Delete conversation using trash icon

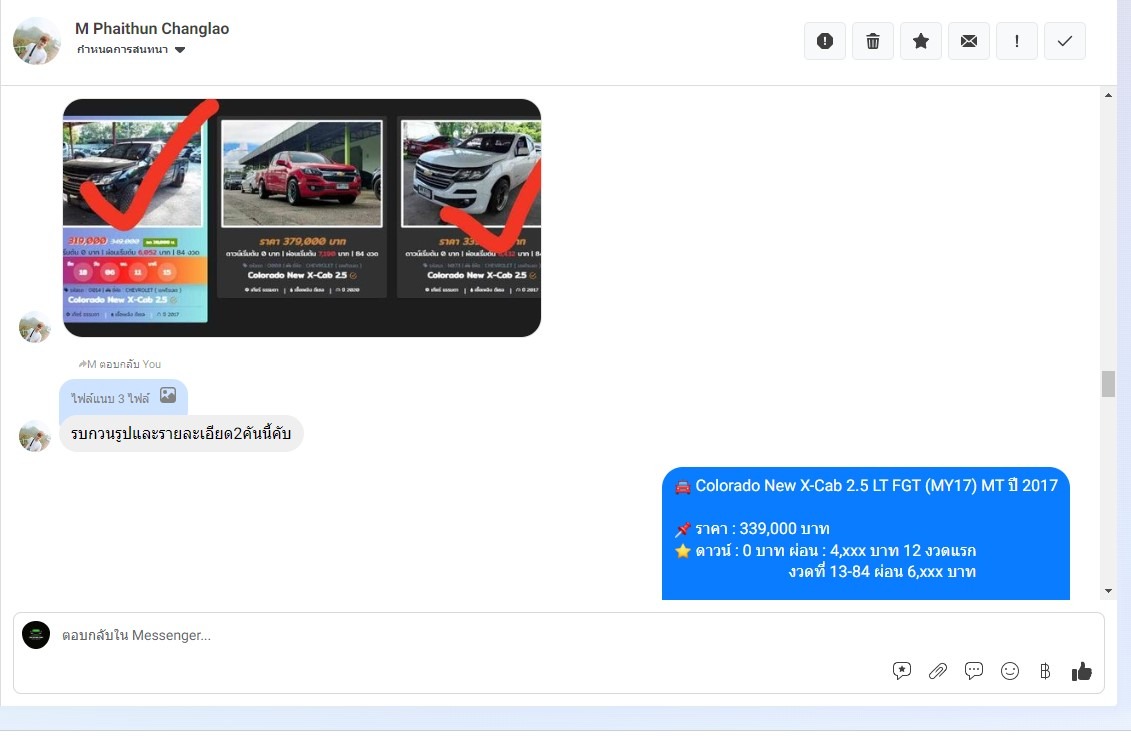point(873,41)
